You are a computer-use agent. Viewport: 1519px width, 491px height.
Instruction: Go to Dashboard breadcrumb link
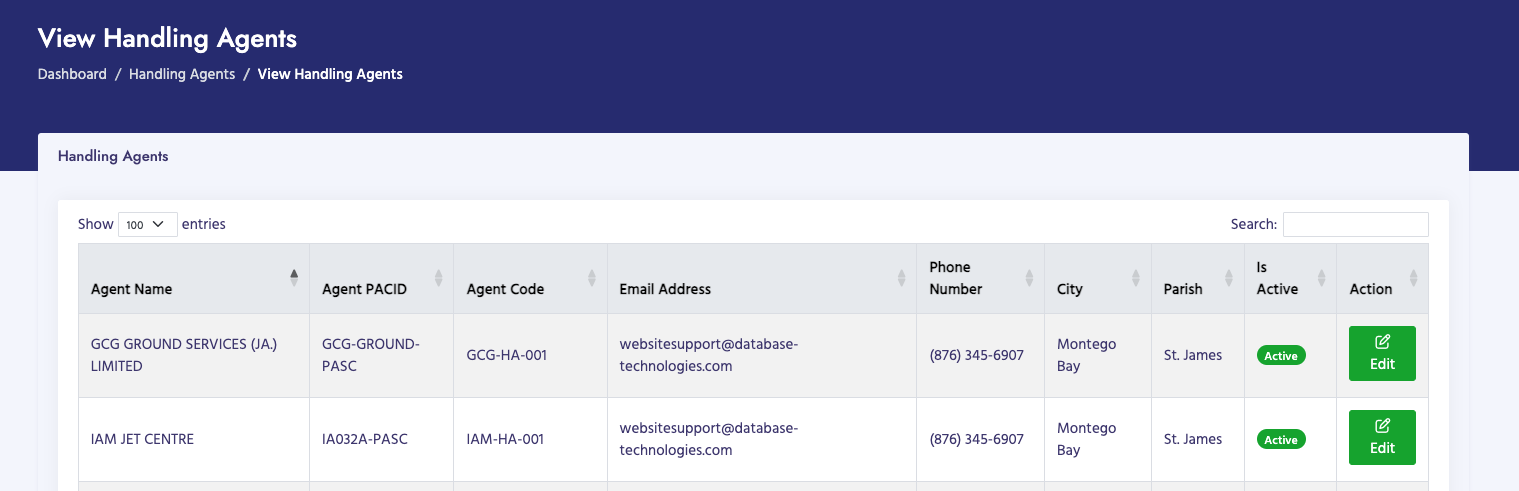tap(72, 74)
